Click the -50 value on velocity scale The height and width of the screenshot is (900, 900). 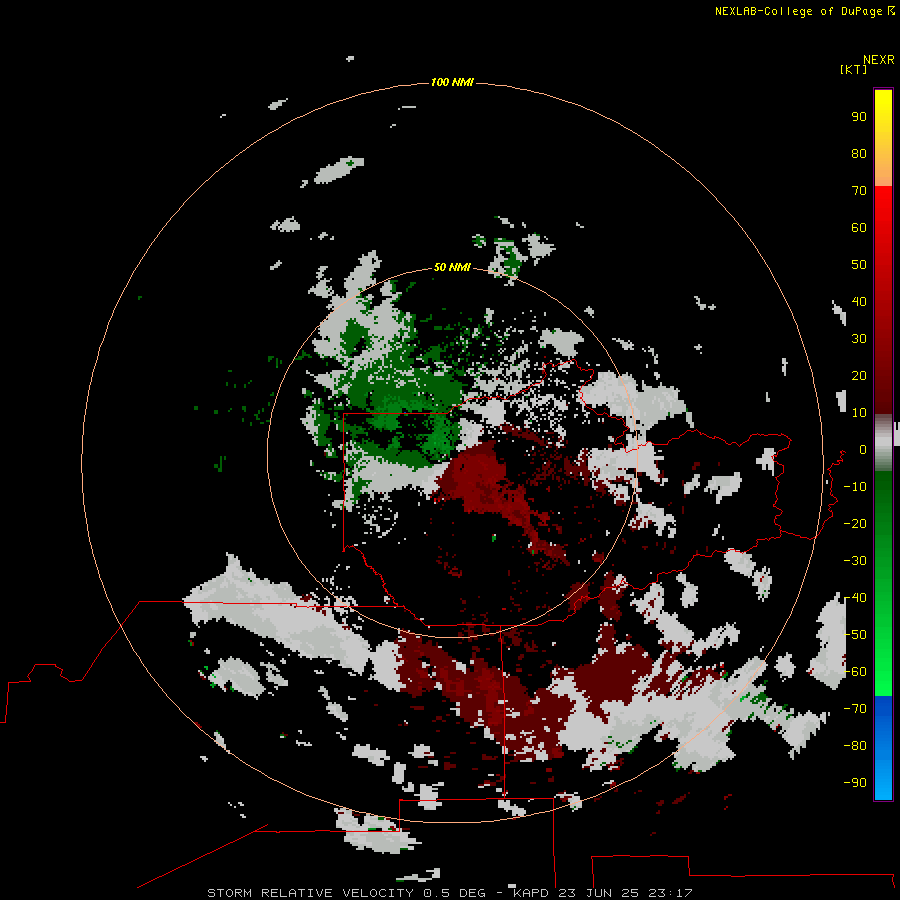(855, 635)
